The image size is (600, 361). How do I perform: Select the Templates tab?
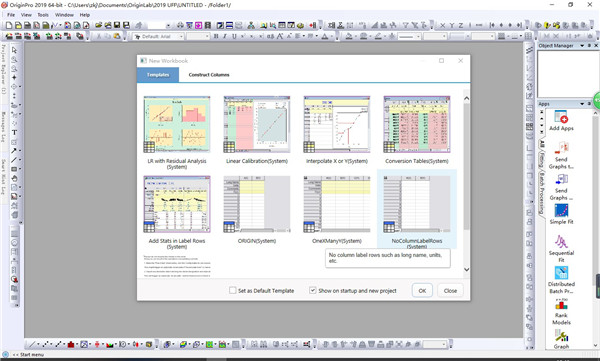point(158,75)
